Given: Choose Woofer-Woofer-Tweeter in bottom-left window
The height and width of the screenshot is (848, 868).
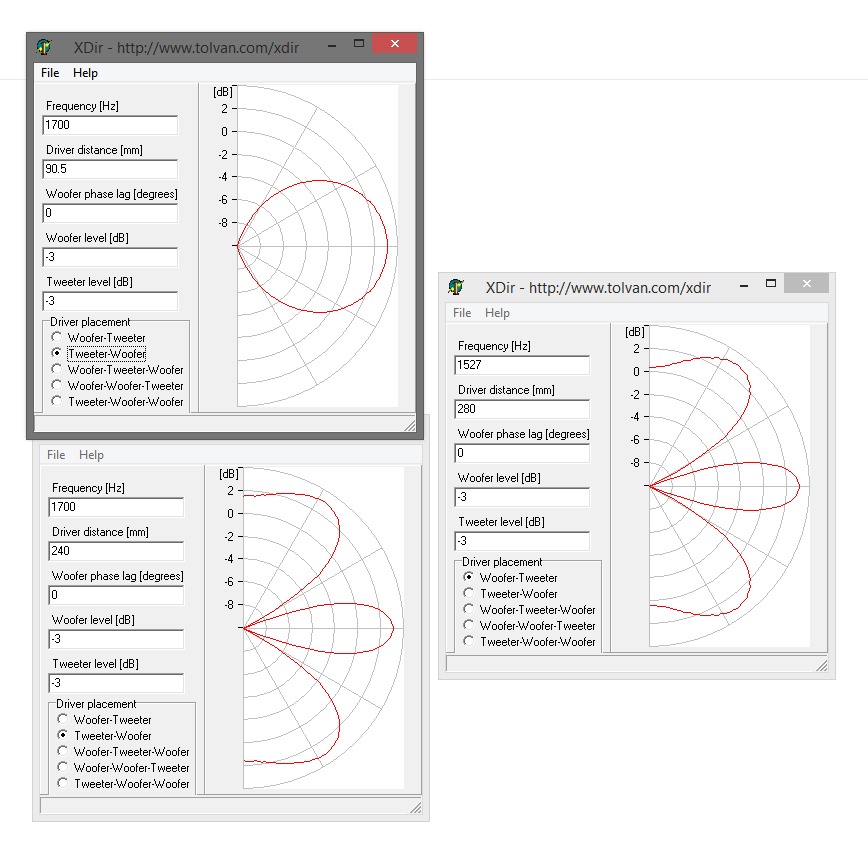Looking at the screenshot, I should pyautogui.click(x=123, y=768).
